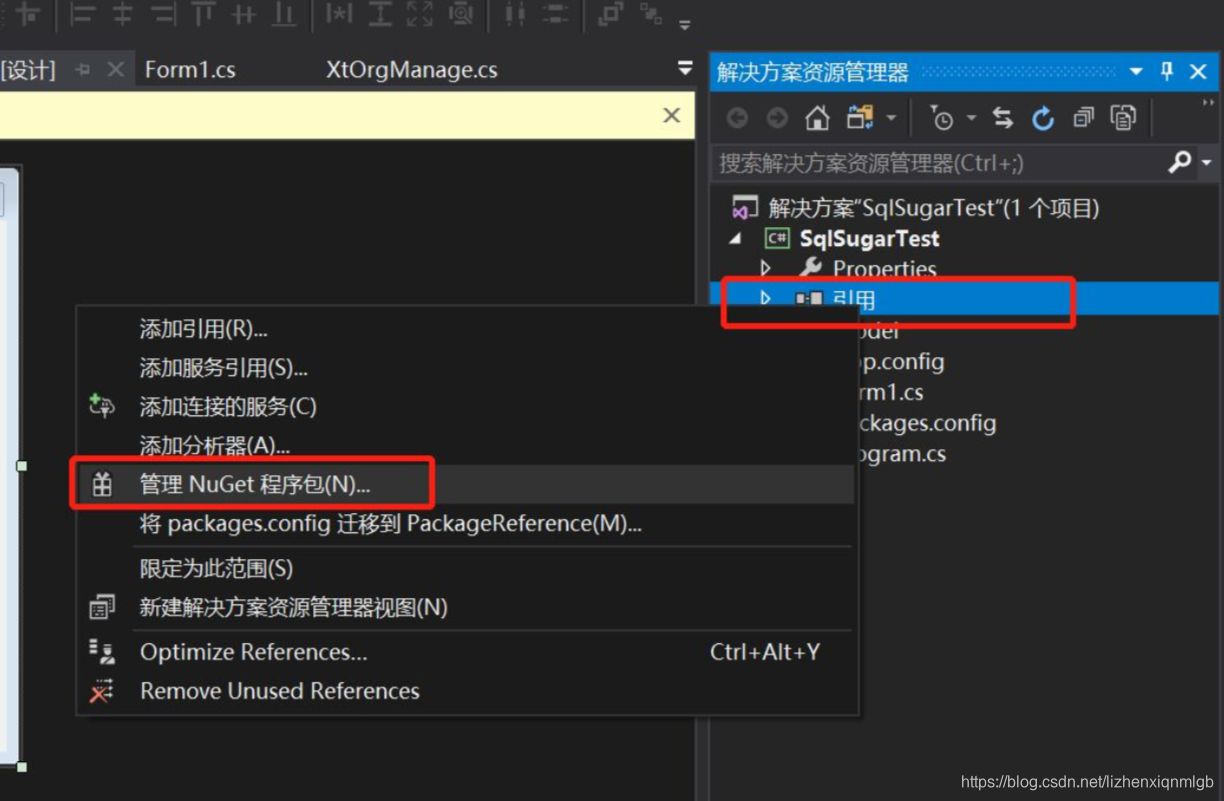Expand the Properties node
Viewport: 1224px width, 801px height.
pyautogui.click(x=766, y=268)
